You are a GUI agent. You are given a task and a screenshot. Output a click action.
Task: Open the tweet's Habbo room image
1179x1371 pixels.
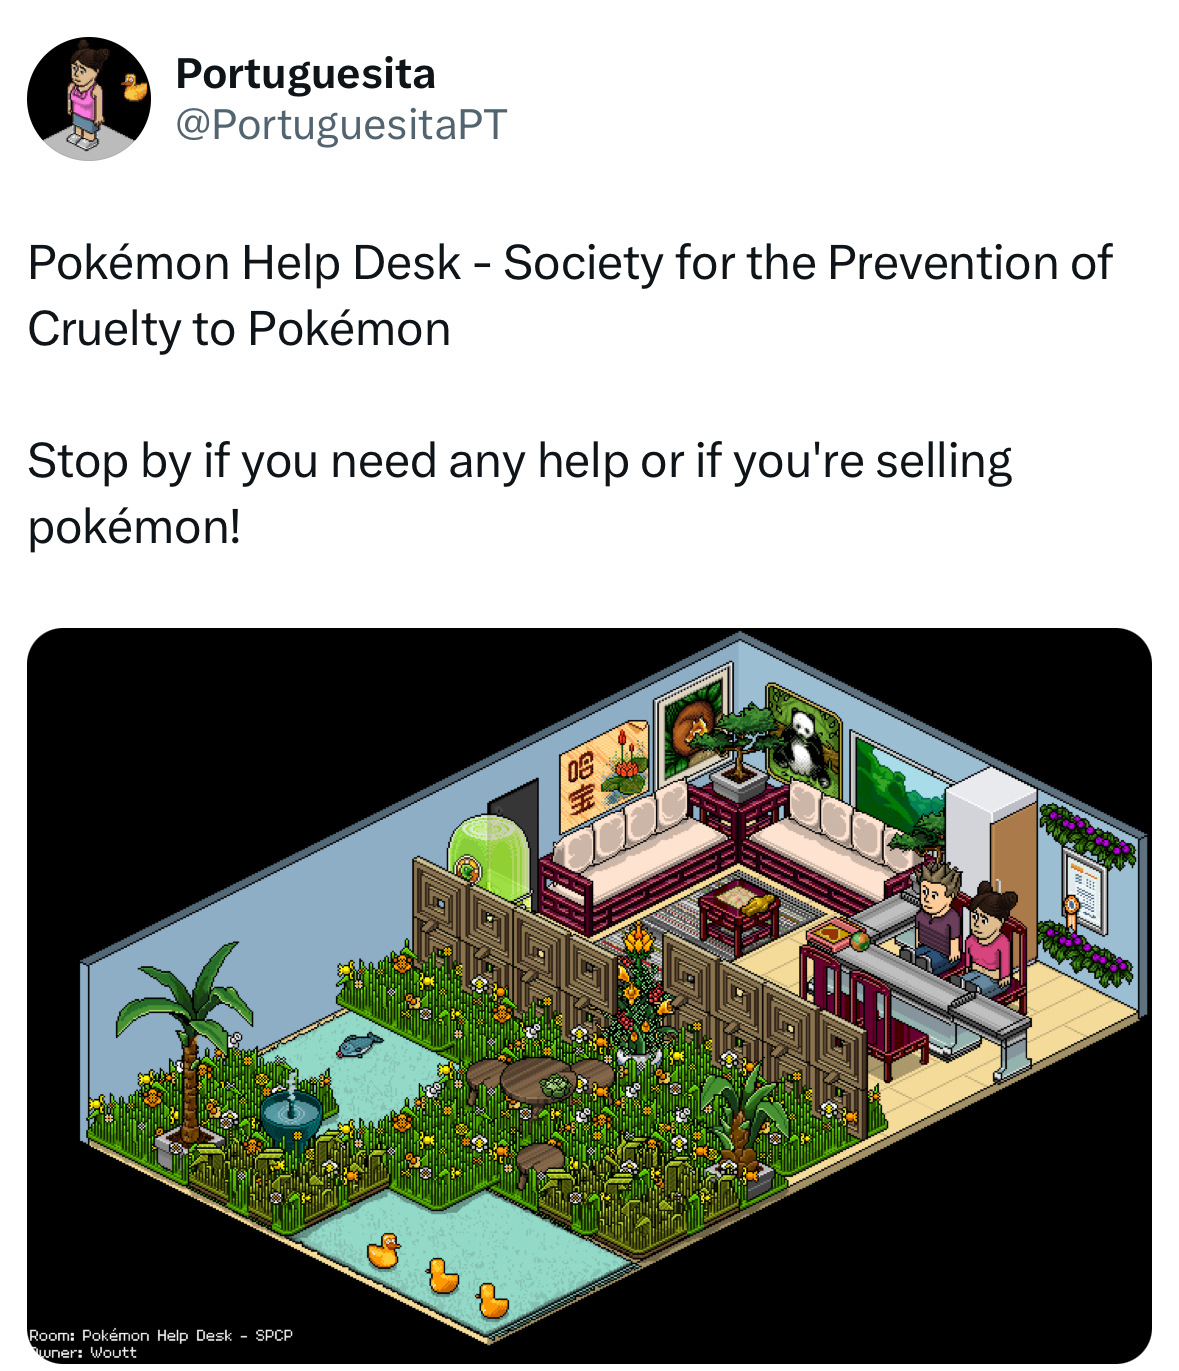coord(589,995)
